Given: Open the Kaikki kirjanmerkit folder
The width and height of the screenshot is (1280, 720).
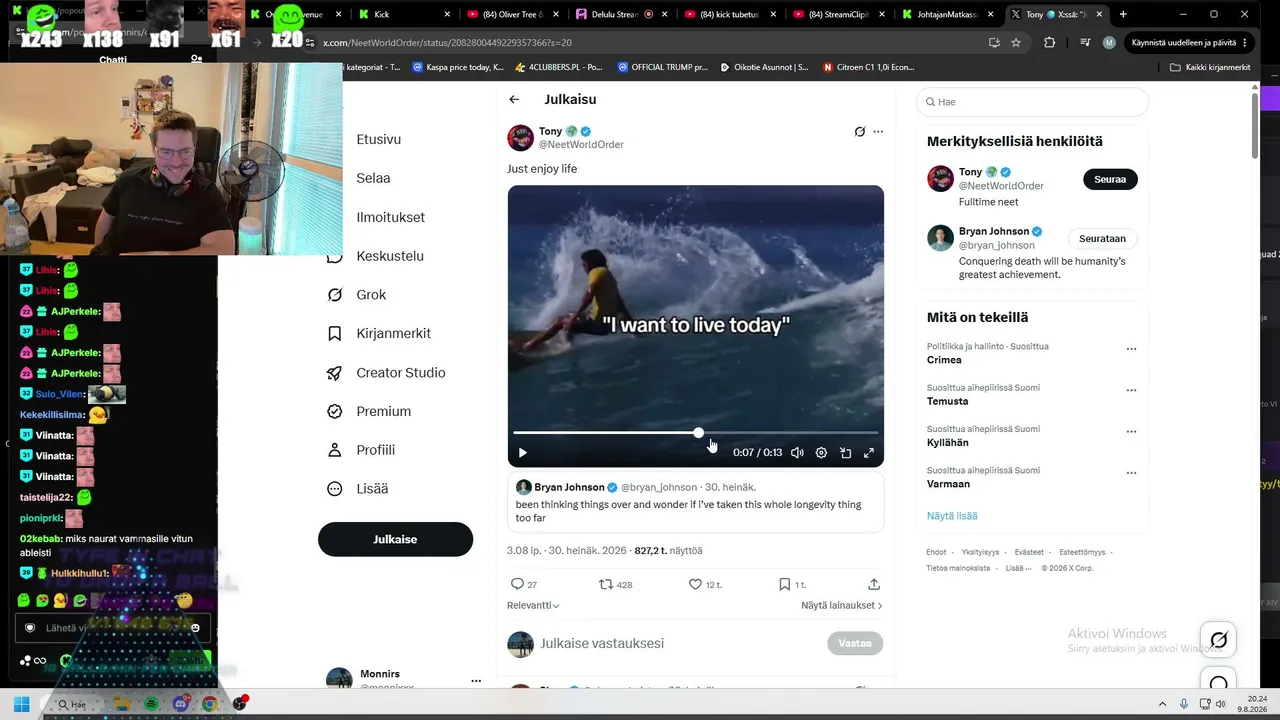Looking at the screenshot, I should tap(1210, 67).
